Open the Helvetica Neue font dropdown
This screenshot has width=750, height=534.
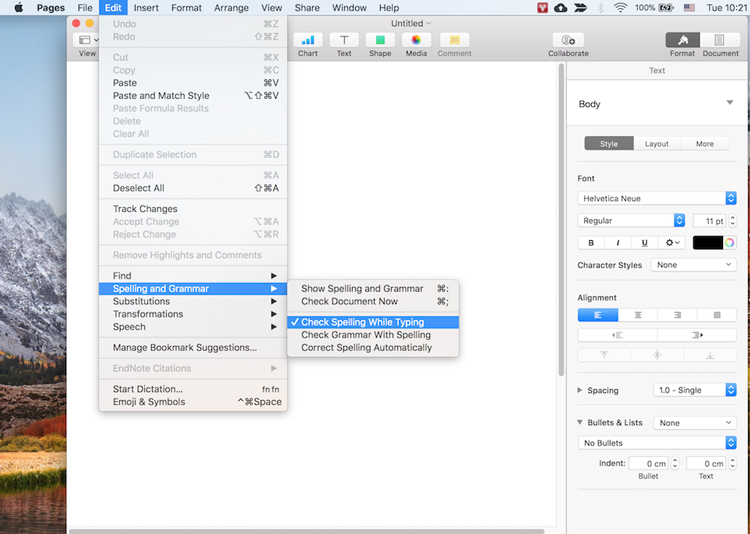click(657, 198)
